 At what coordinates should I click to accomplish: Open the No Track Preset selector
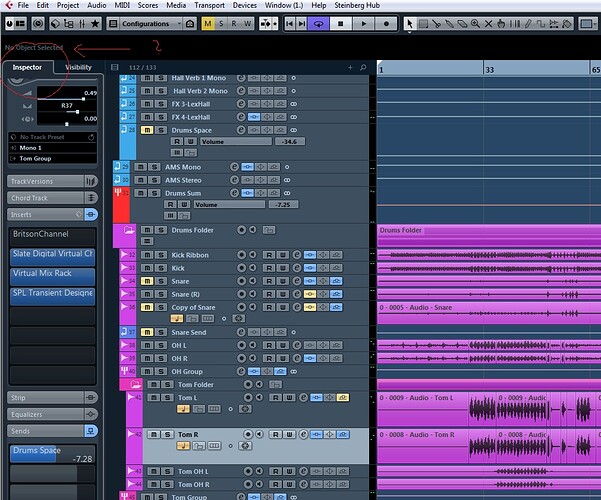coord(53,137)
